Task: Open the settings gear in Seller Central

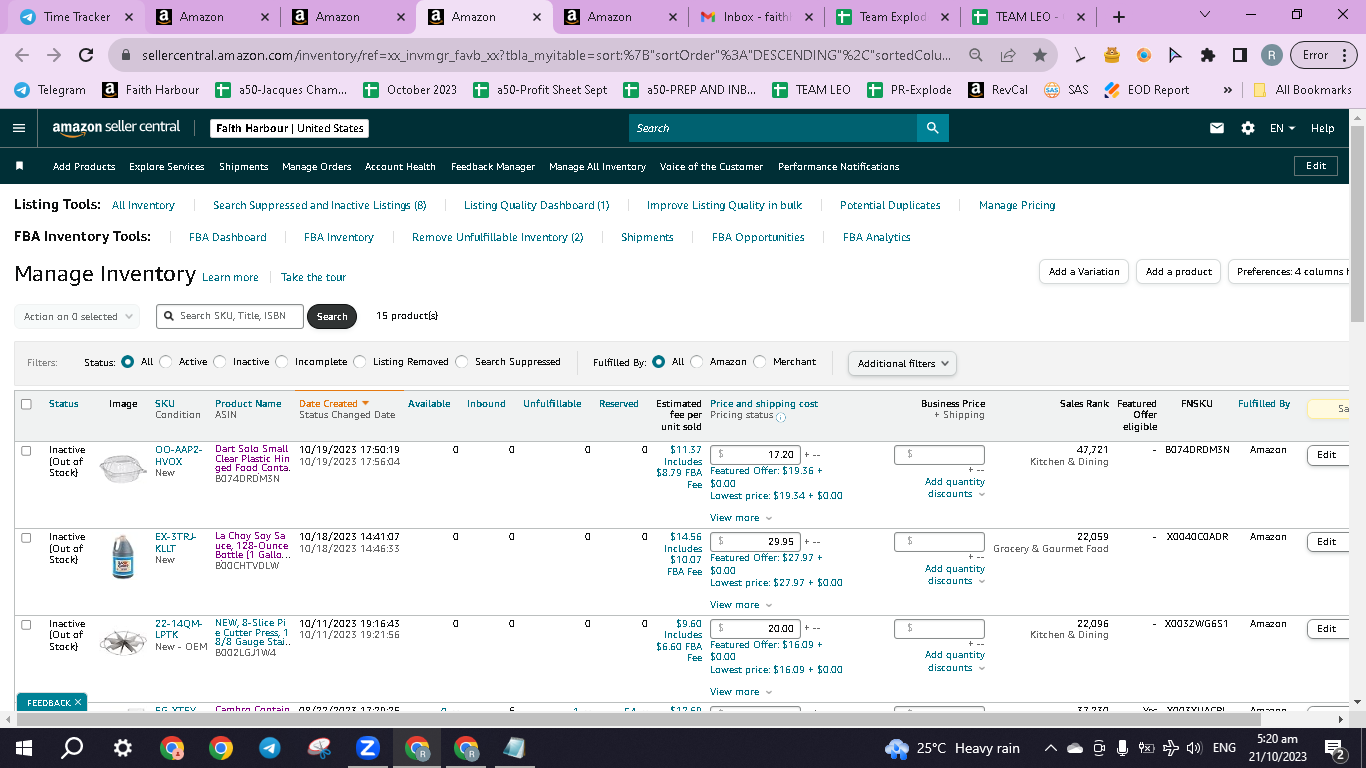Action: [1248, 128]
